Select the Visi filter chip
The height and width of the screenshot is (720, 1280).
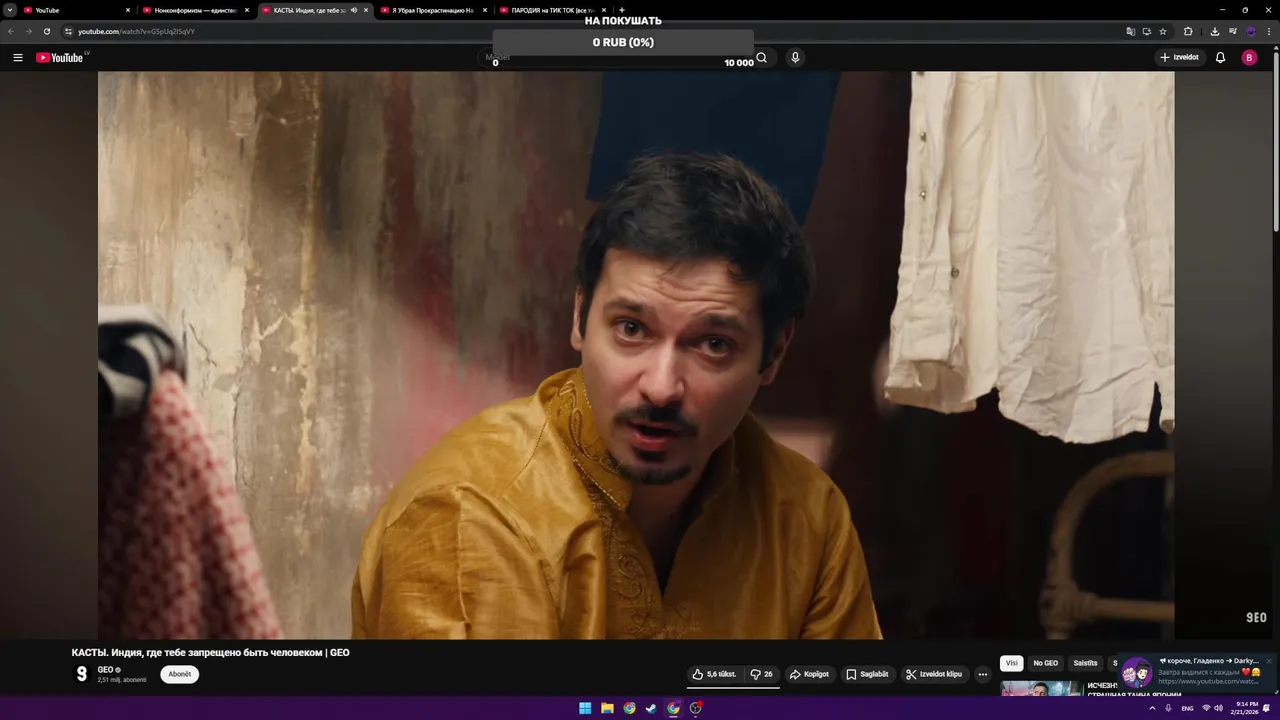pos(1011,663)
